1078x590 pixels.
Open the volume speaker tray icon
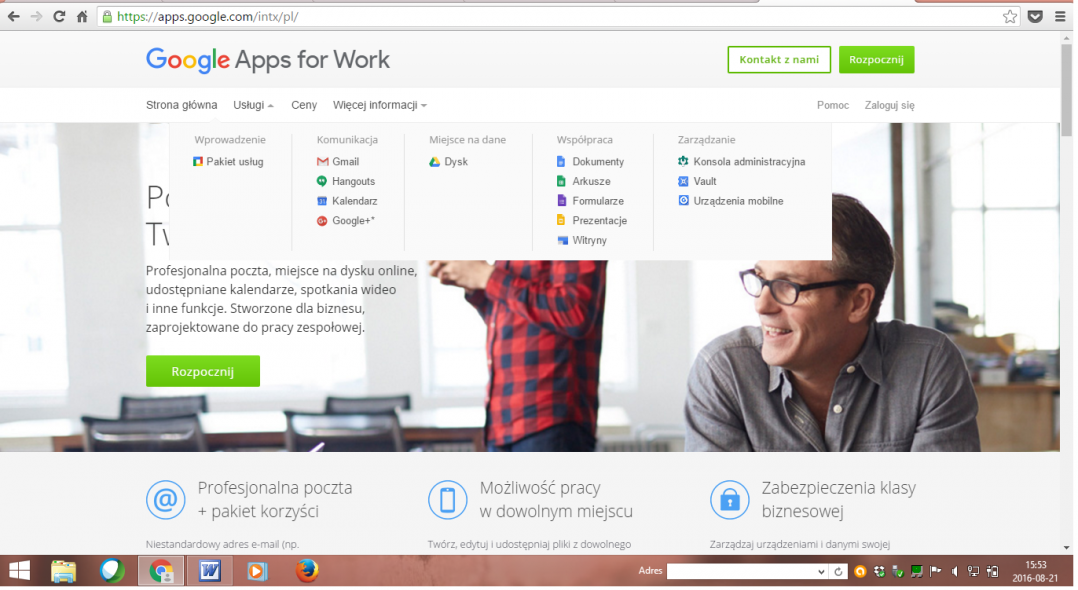955,571
